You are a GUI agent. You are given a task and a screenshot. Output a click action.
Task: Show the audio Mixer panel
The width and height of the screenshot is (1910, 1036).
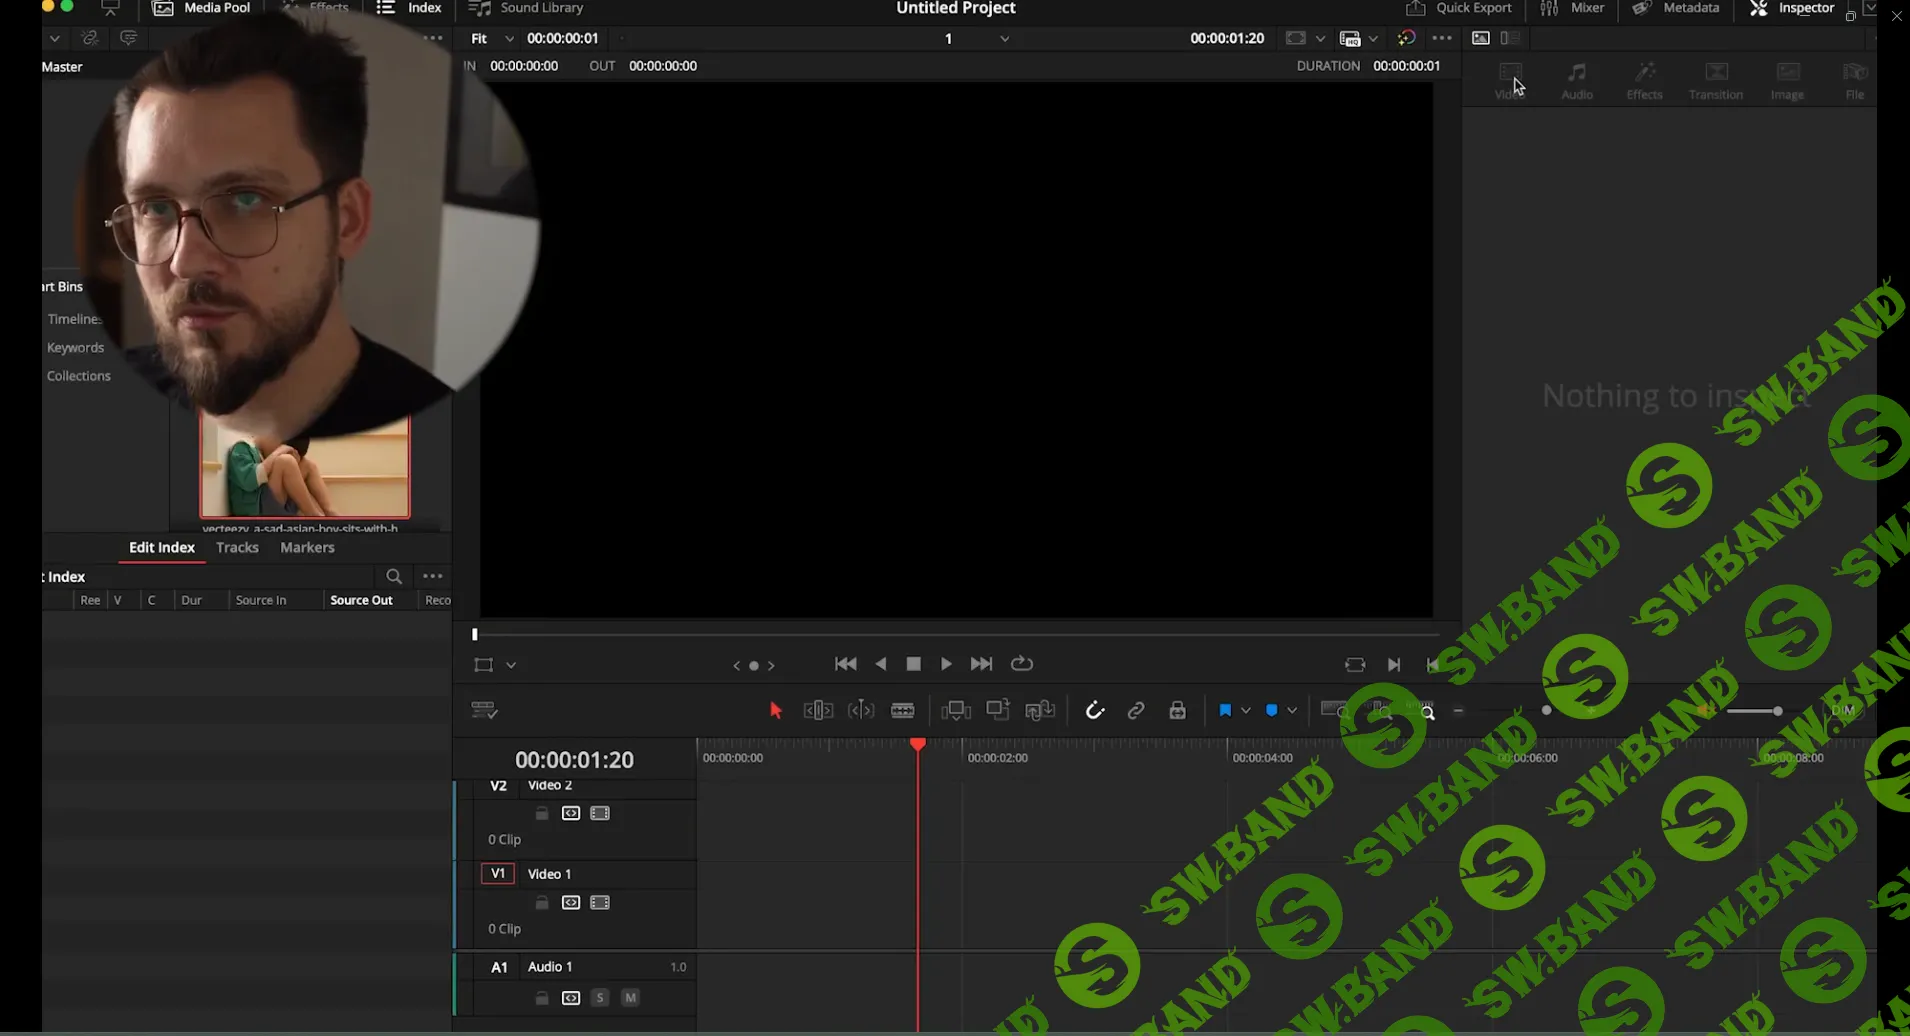click(x=1573, y=8)
